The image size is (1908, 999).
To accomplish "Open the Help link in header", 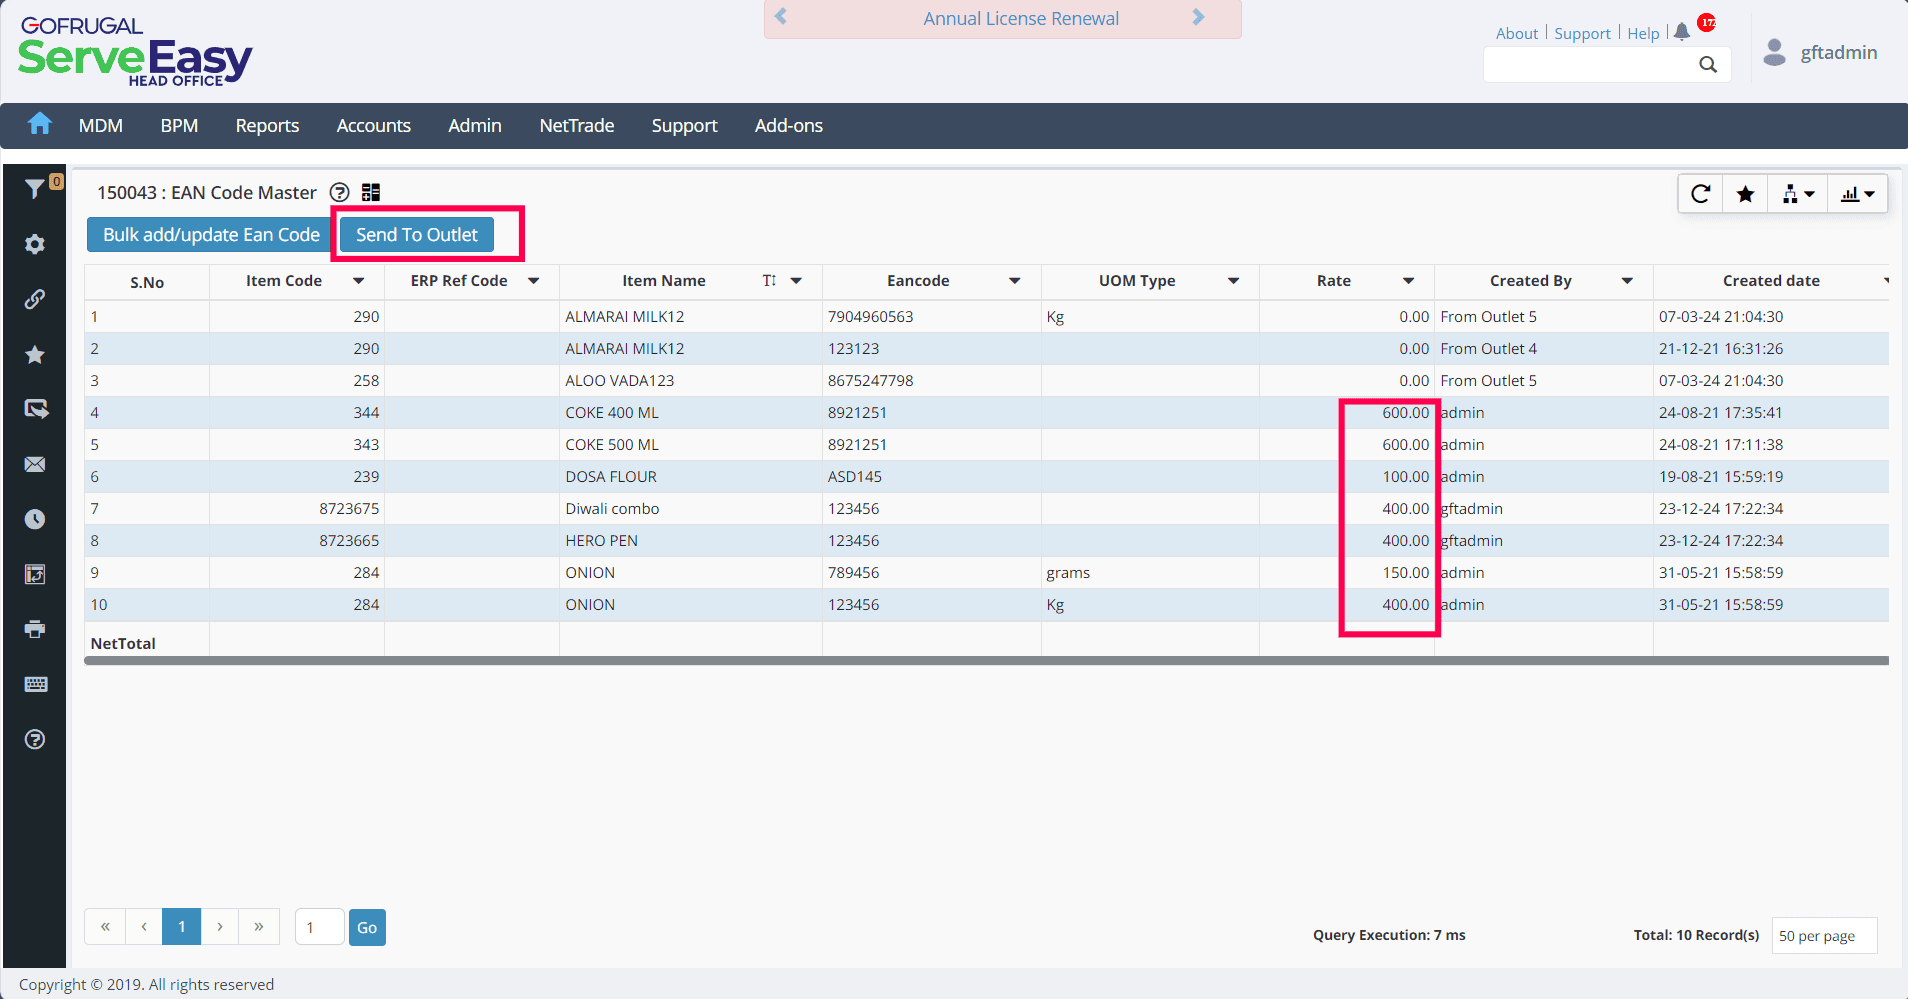I will (x=1643, y=33).
